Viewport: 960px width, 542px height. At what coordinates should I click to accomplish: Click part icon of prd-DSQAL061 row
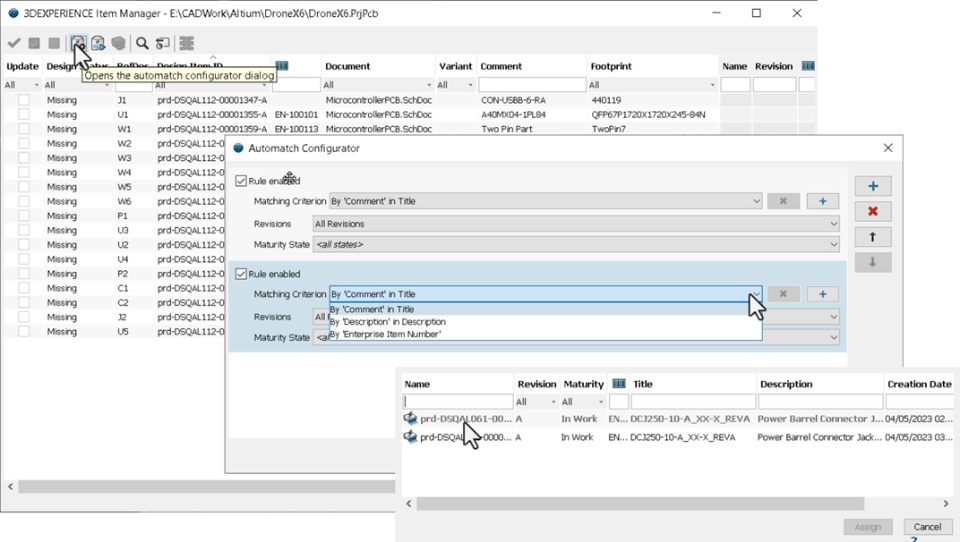(x=410, y=418)
